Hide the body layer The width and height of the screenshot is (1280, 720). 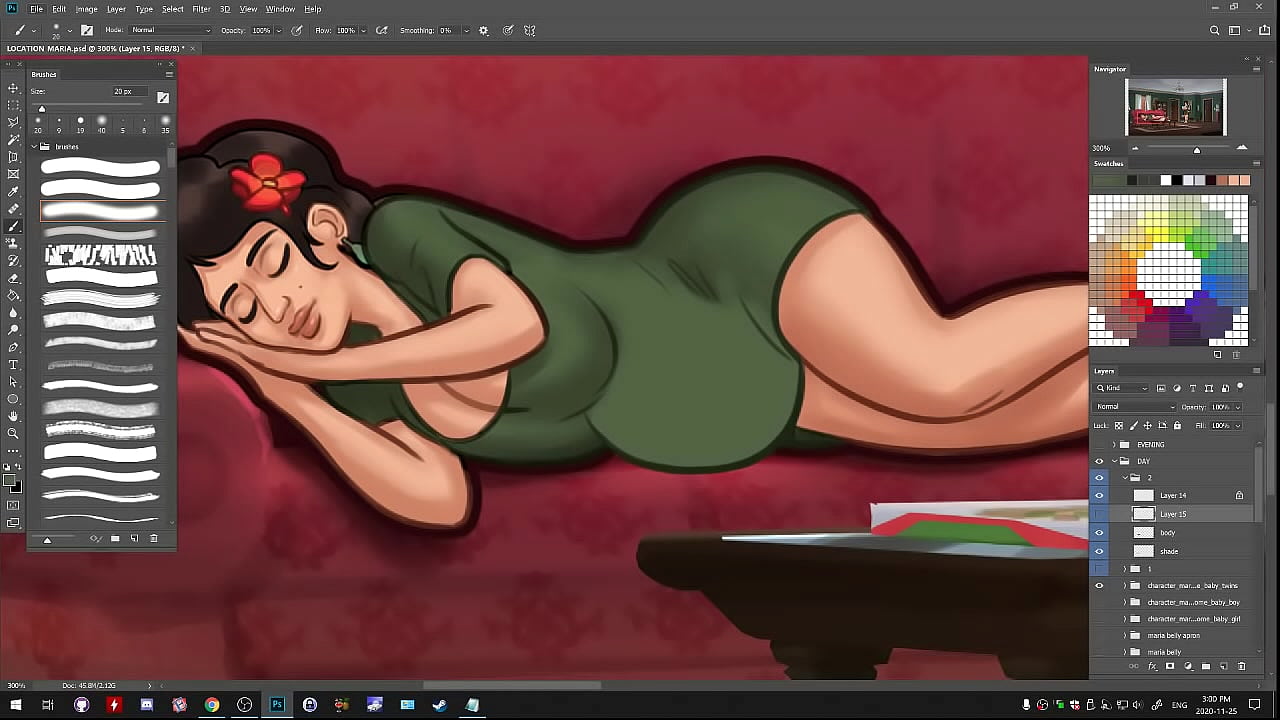[x=1099, y=533]
